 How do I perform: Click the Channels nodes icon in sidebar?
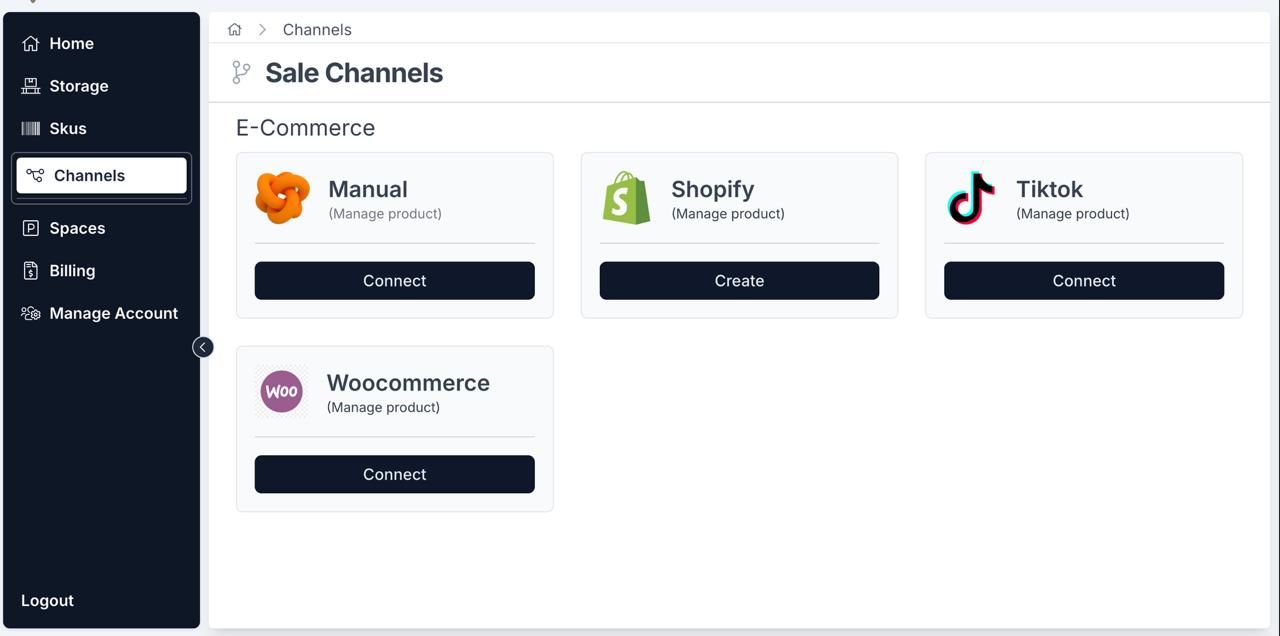[x=35, y=175]
